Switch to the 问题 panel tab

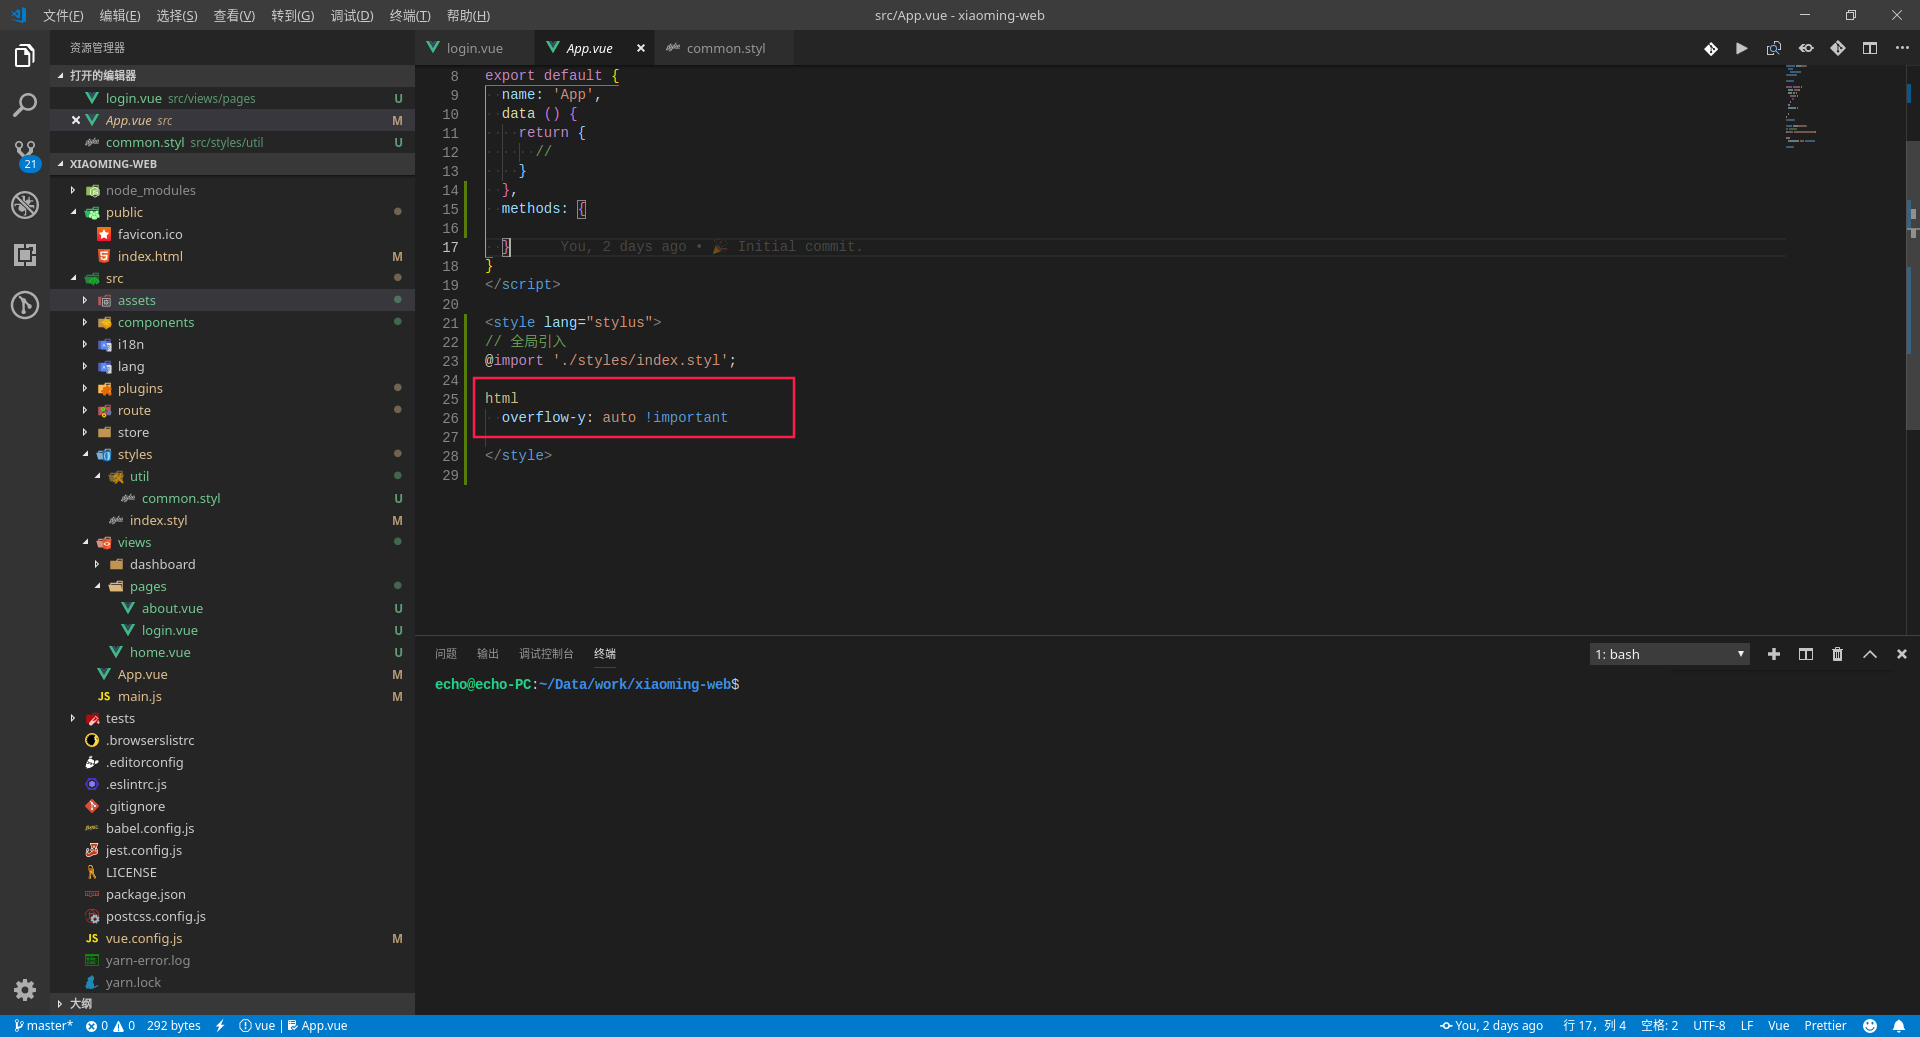[446, 654]
